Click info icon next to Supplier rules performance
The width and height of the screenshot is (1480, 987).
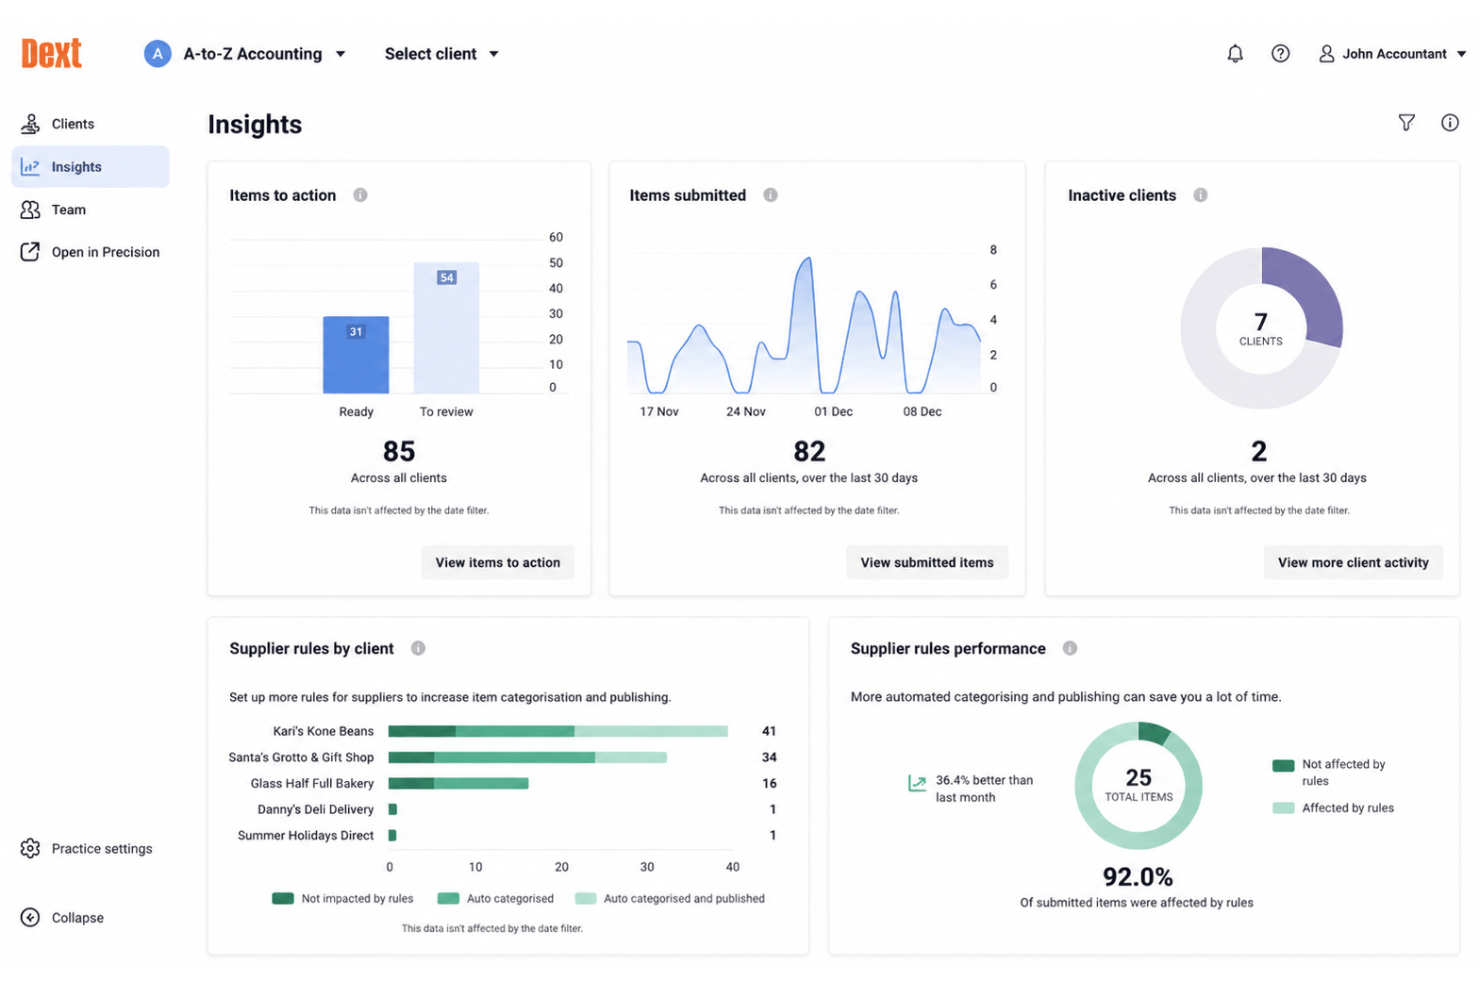click(1070, 648)
